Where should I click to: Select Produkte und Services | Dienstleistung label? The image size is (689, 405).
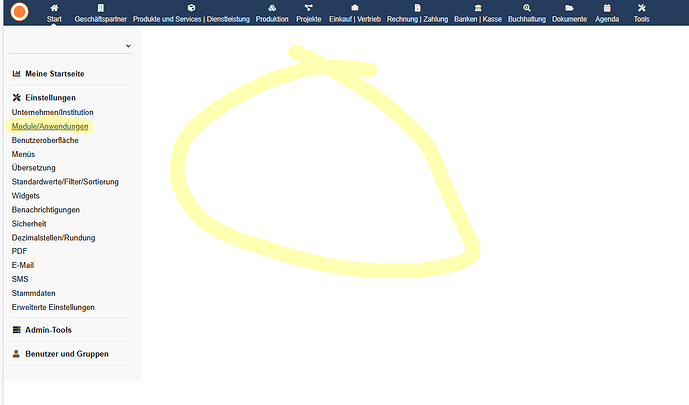point(191,19)
